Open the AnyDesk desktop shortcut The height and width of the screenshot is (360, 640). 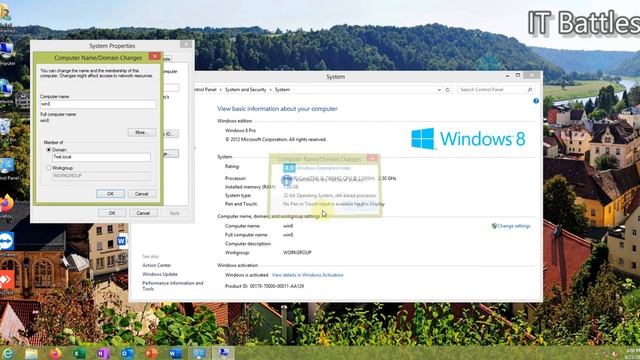point(7,281)
